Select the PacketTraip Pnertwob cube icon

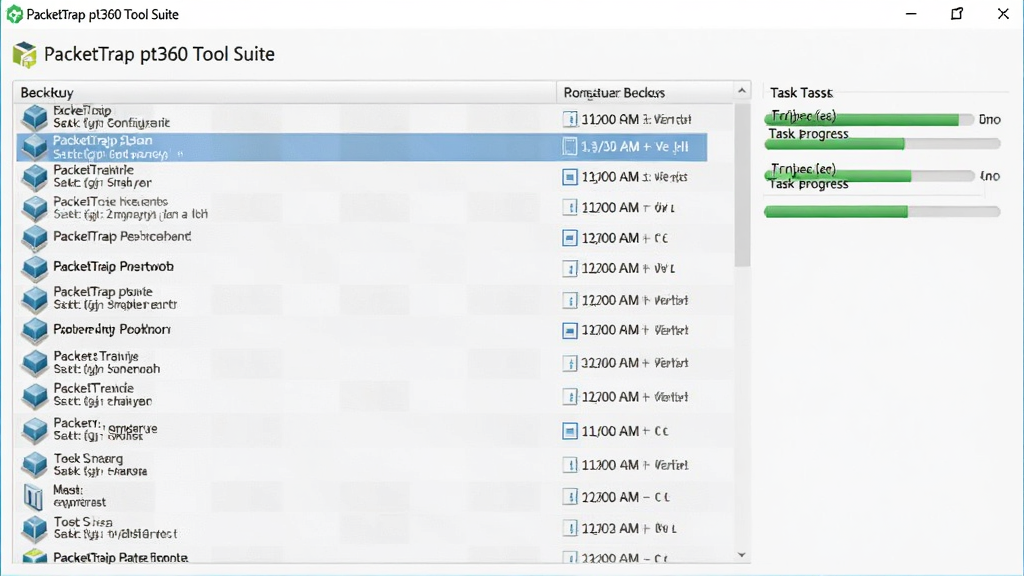35,268
